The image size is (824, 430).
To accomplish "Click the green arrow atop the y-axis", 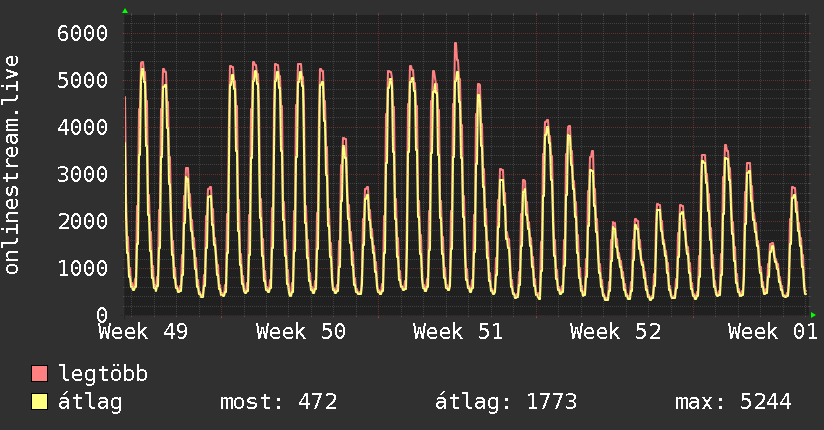I will coord(125,11).
